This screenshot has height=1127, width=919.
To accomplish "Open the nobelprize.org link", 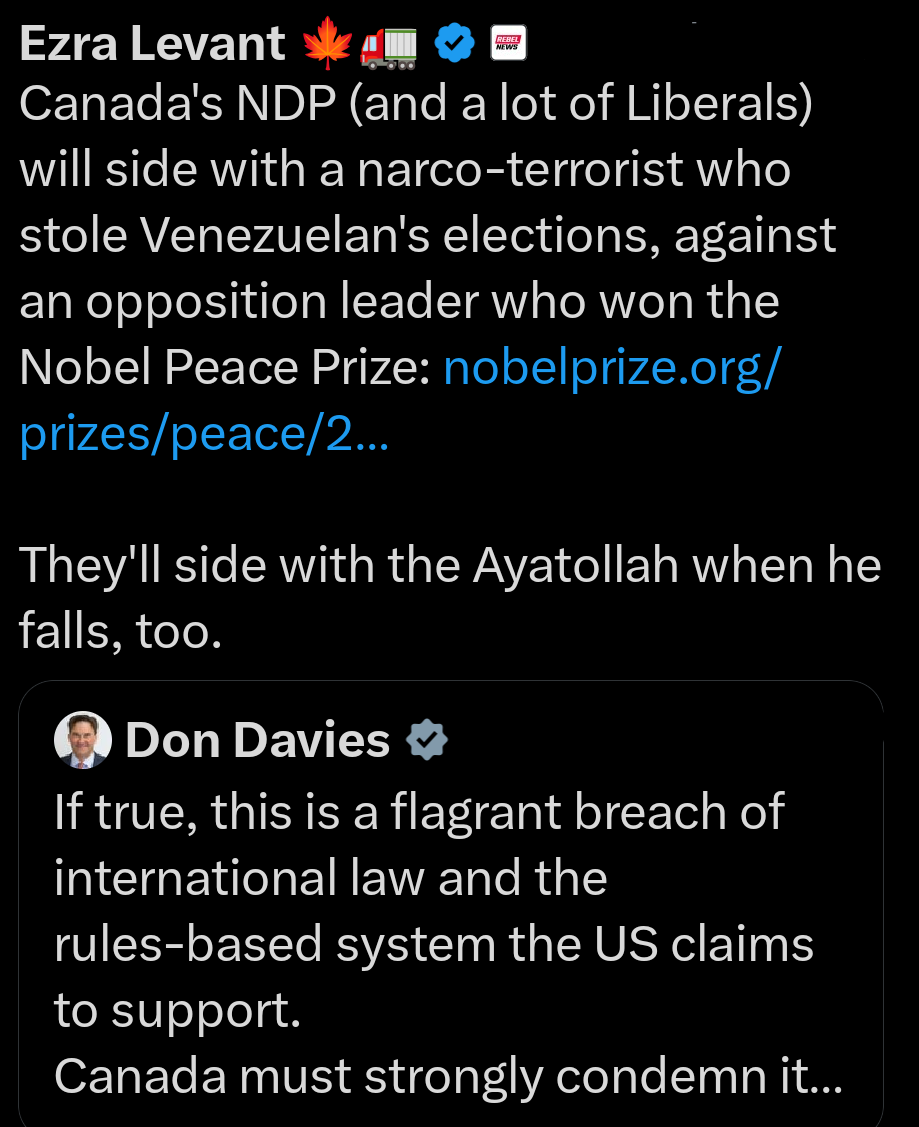I will 613,367.
